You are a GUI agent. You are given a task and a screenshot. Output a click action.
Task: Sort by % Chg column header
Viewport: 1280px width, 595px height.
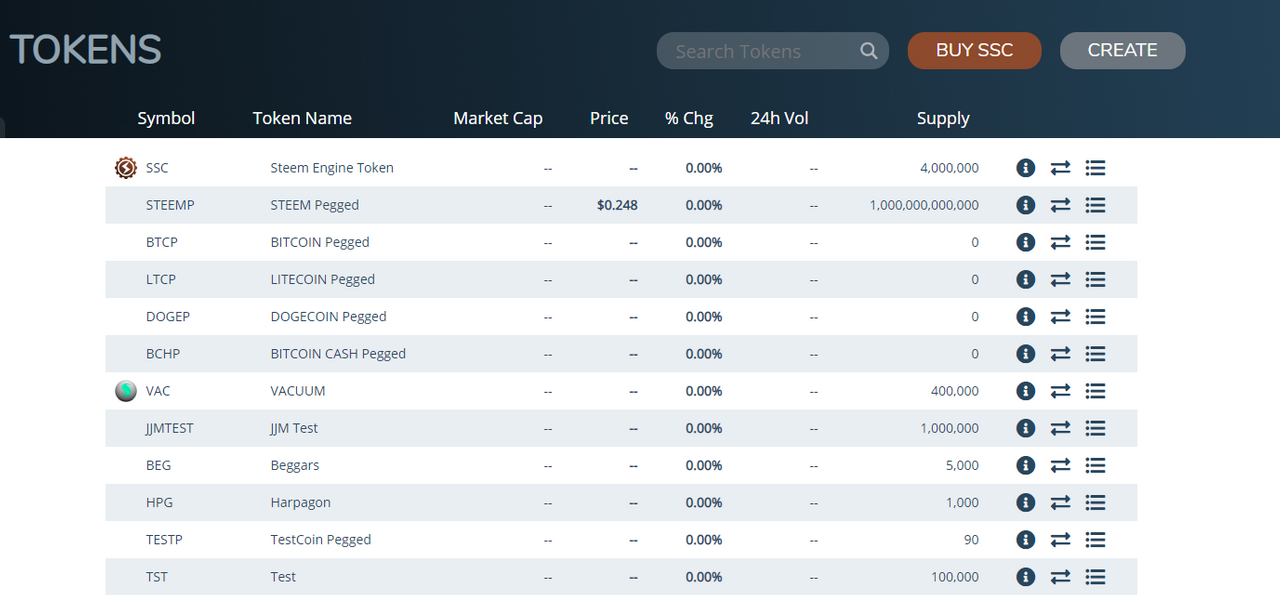pos(689,118)
